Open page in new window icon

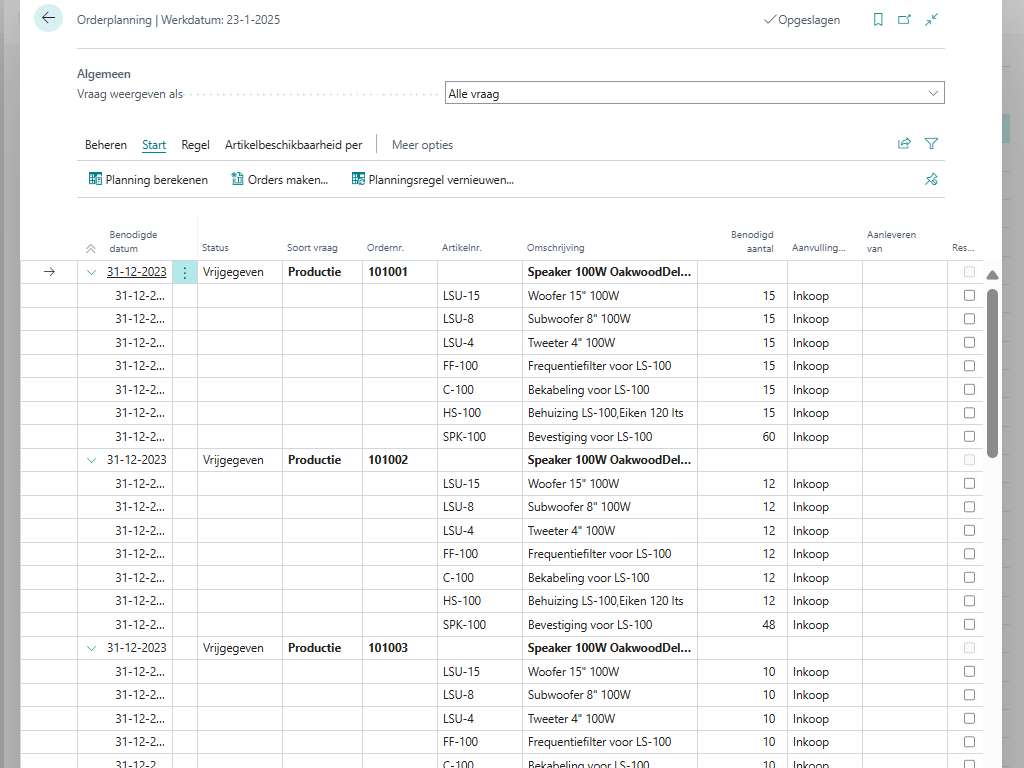click(904, 19)
